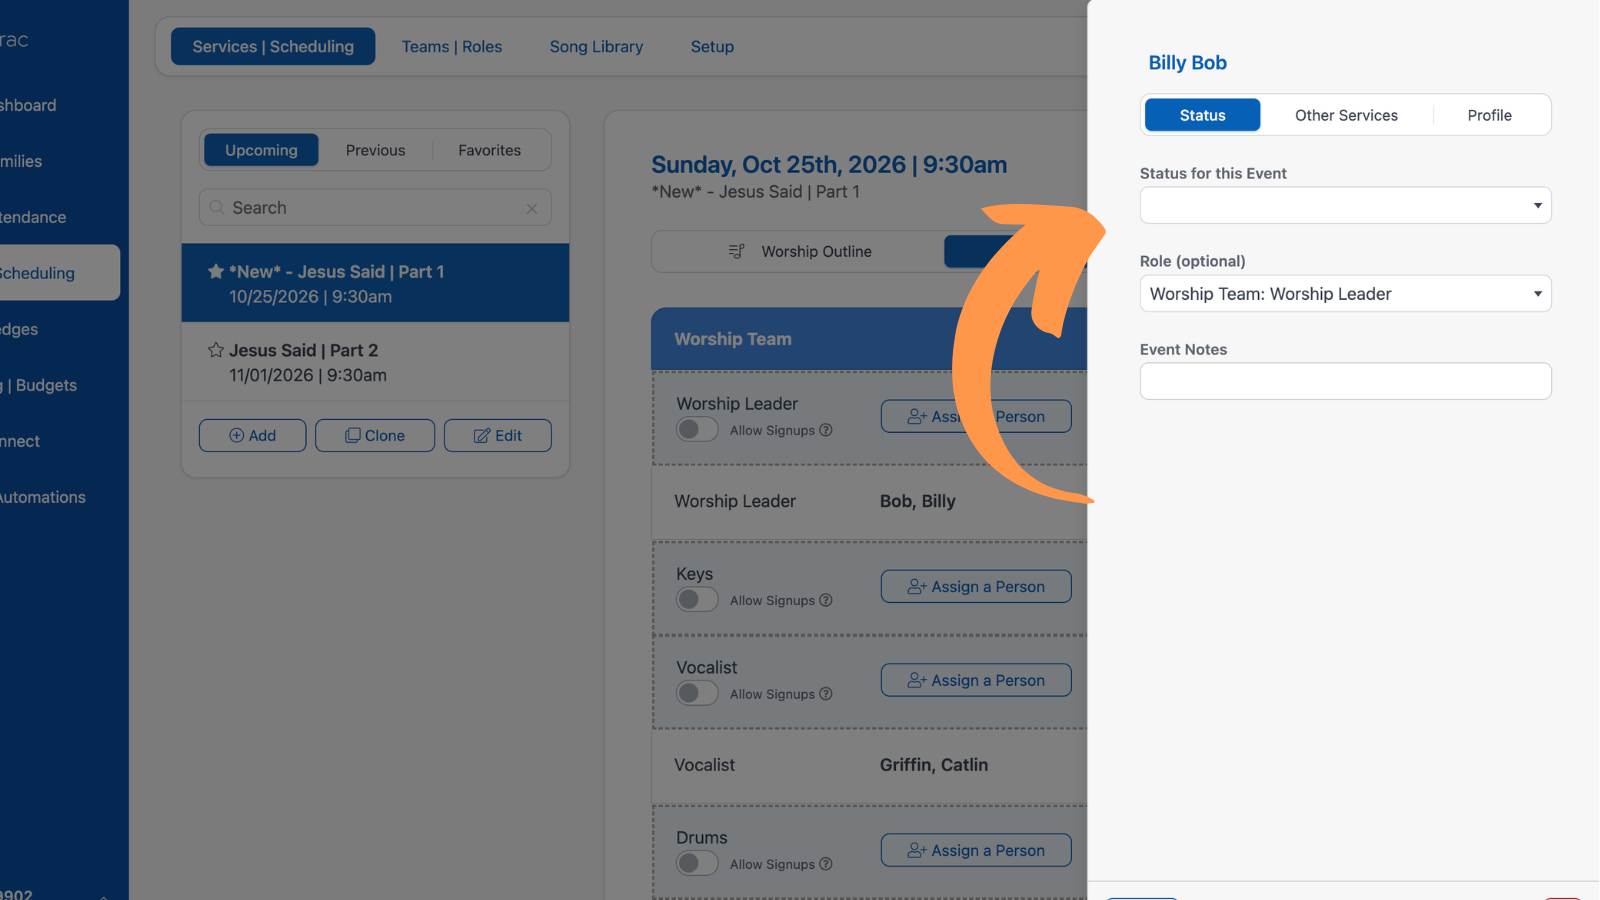The width and height of the screenshot is (1600, 900).
Task: Click assigned vocalist Griffin, Catlin
Action: [934, 765]
